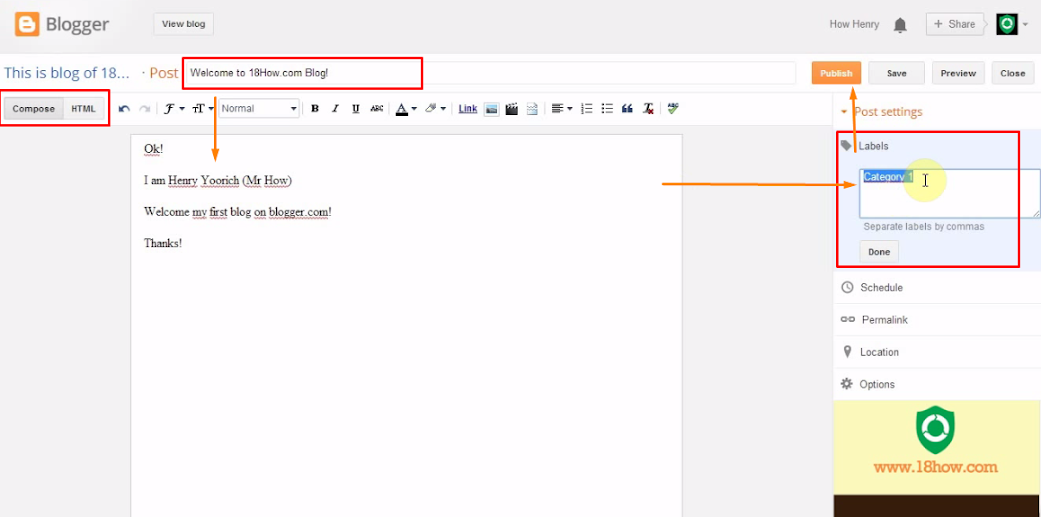Screen dimensions: 1041x517
Task: Toggle bold formatting
Action: tap(315, 109)
